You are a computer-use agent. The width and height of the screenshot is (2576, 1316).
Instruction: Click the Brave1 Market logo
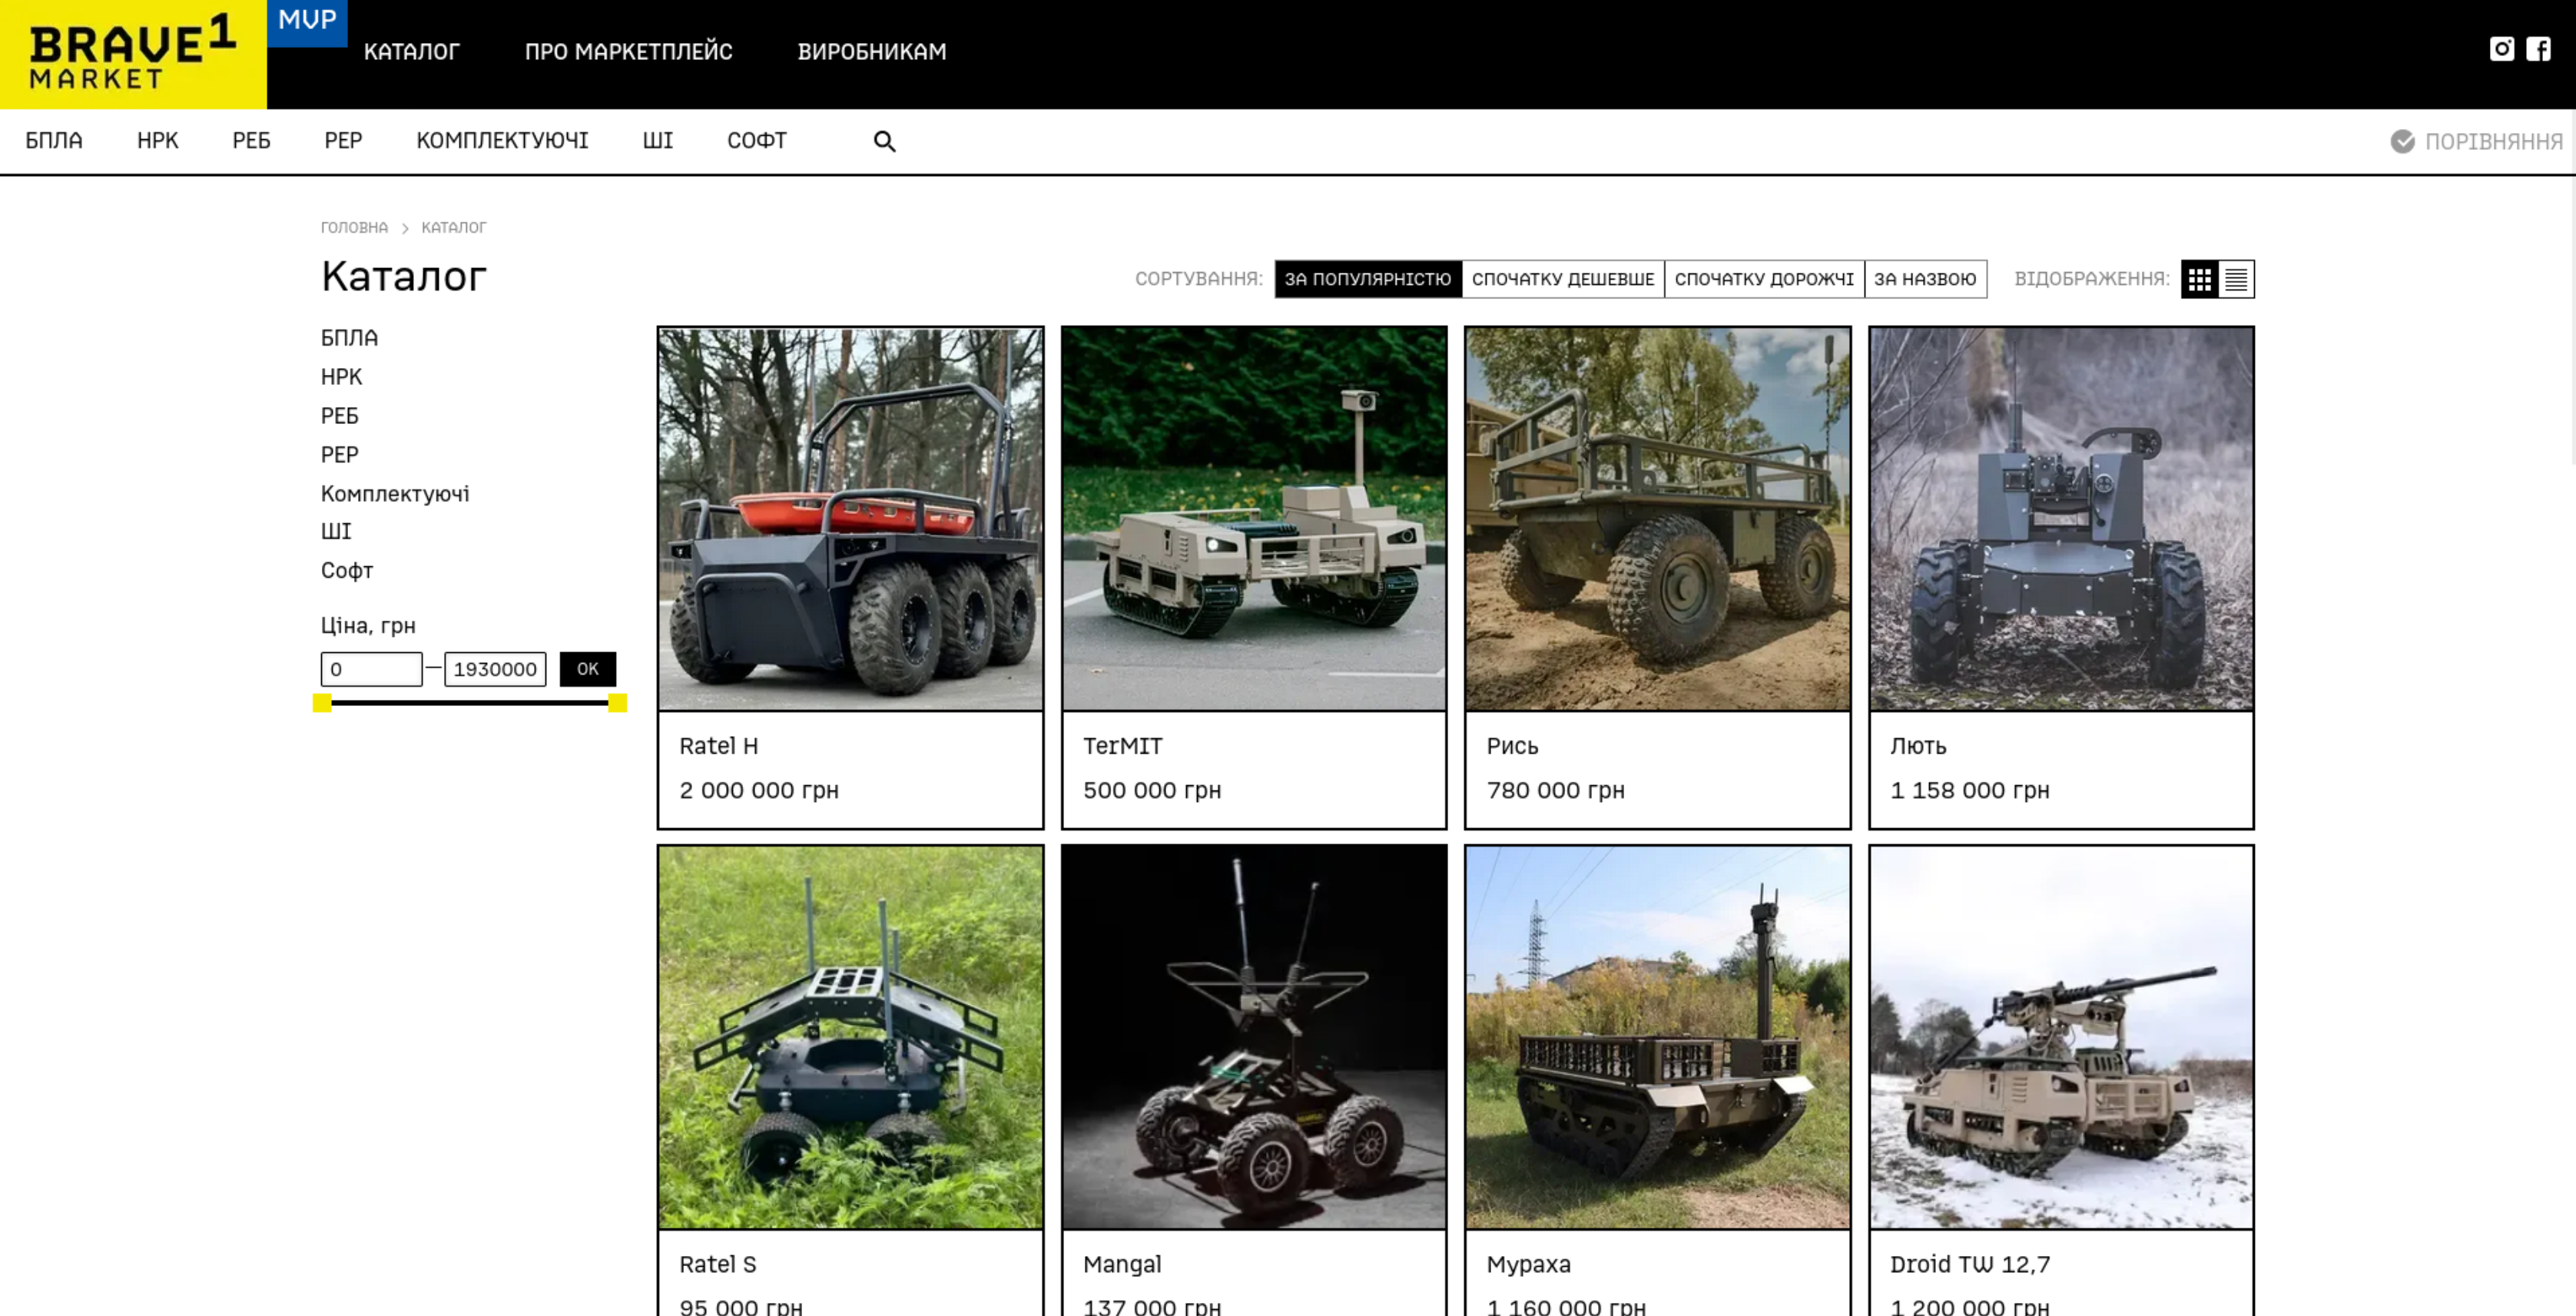pyautogui.click(x=133, y=54)
